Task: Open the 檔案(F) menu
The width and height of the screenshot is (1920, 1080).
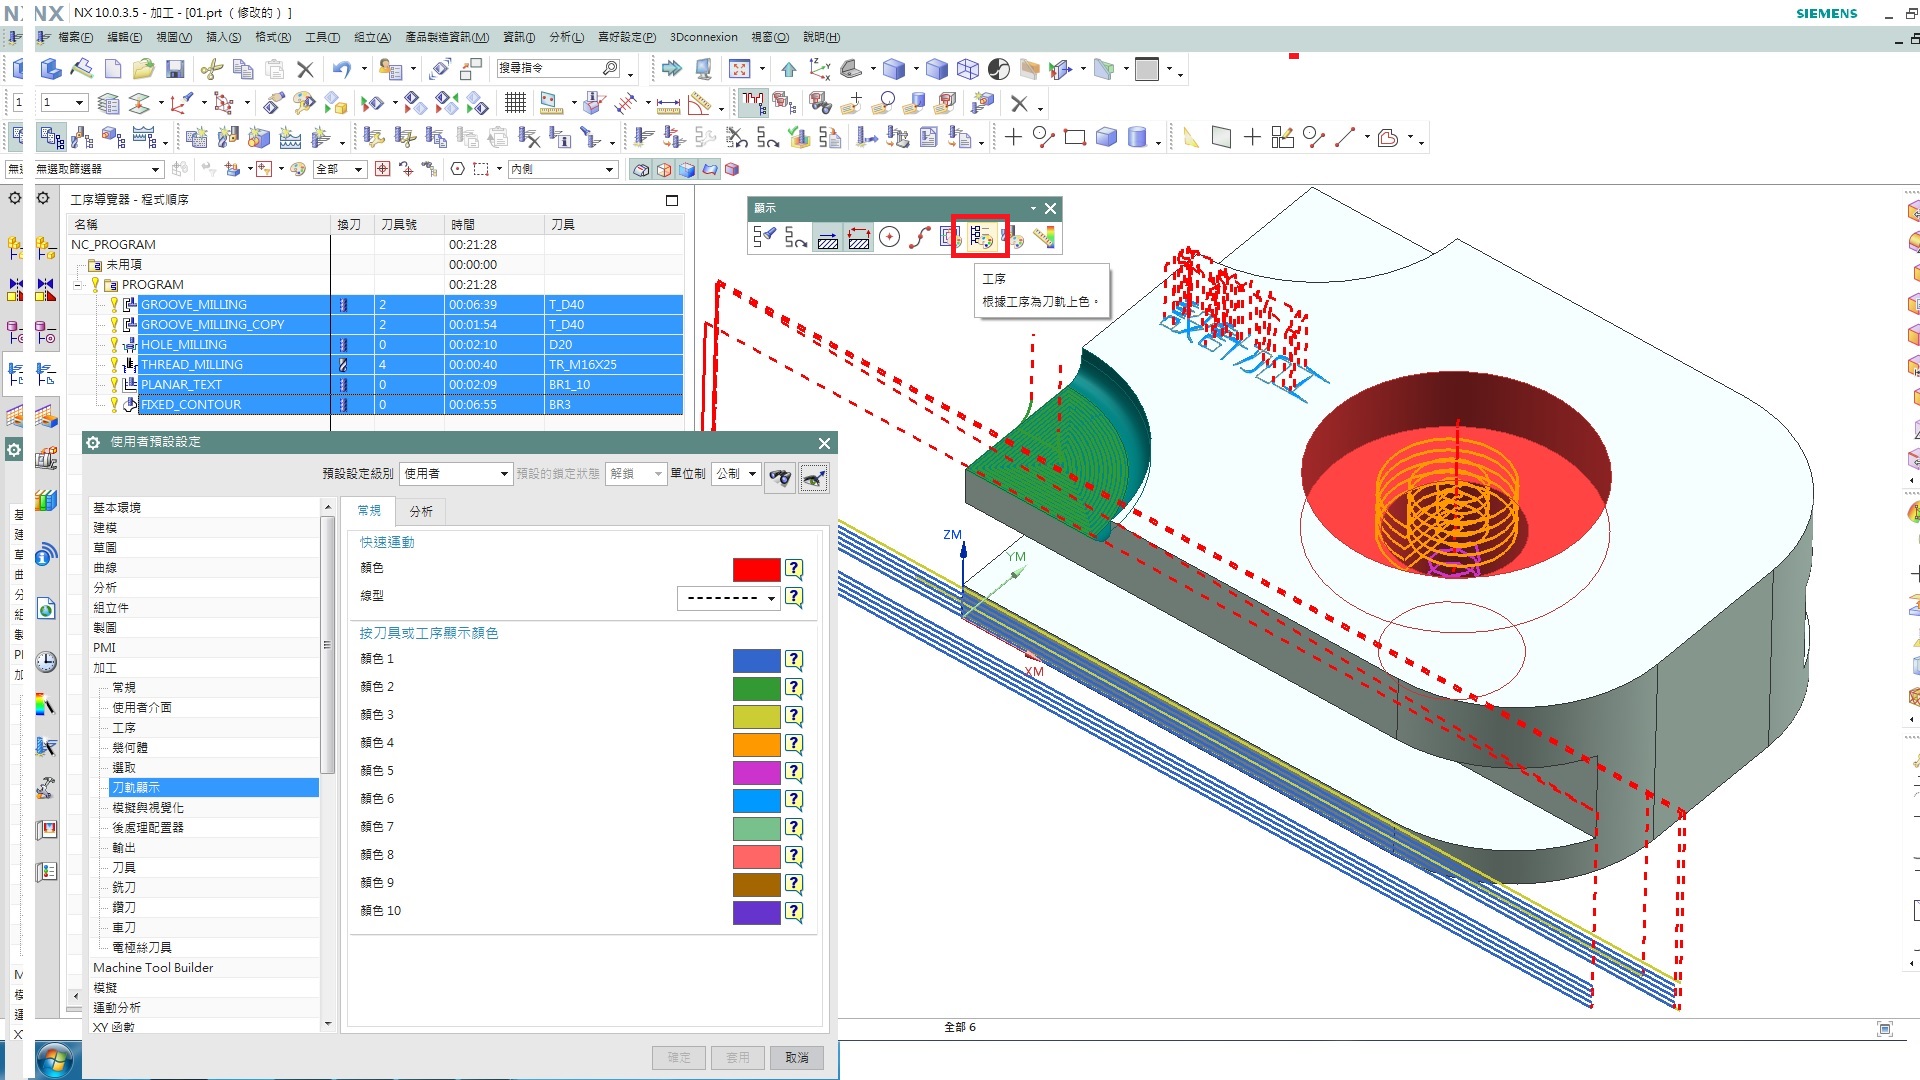Action: (x=75, y=37)
